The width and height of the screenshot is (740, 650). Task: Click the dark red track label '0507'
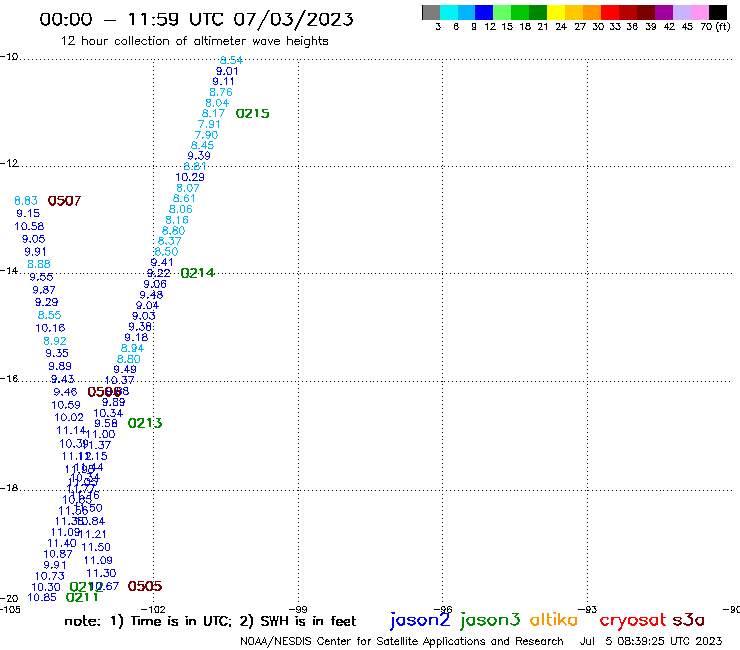click(x=64, y=201)
